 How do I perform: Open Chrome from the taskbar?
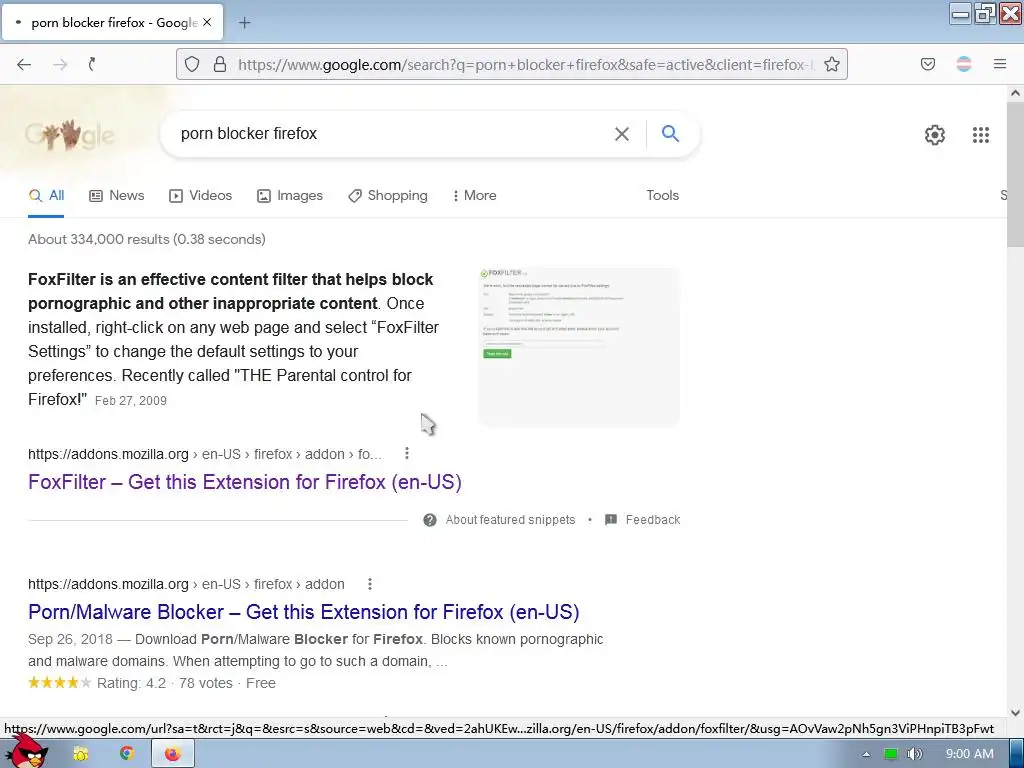click(x=127, y=754)
